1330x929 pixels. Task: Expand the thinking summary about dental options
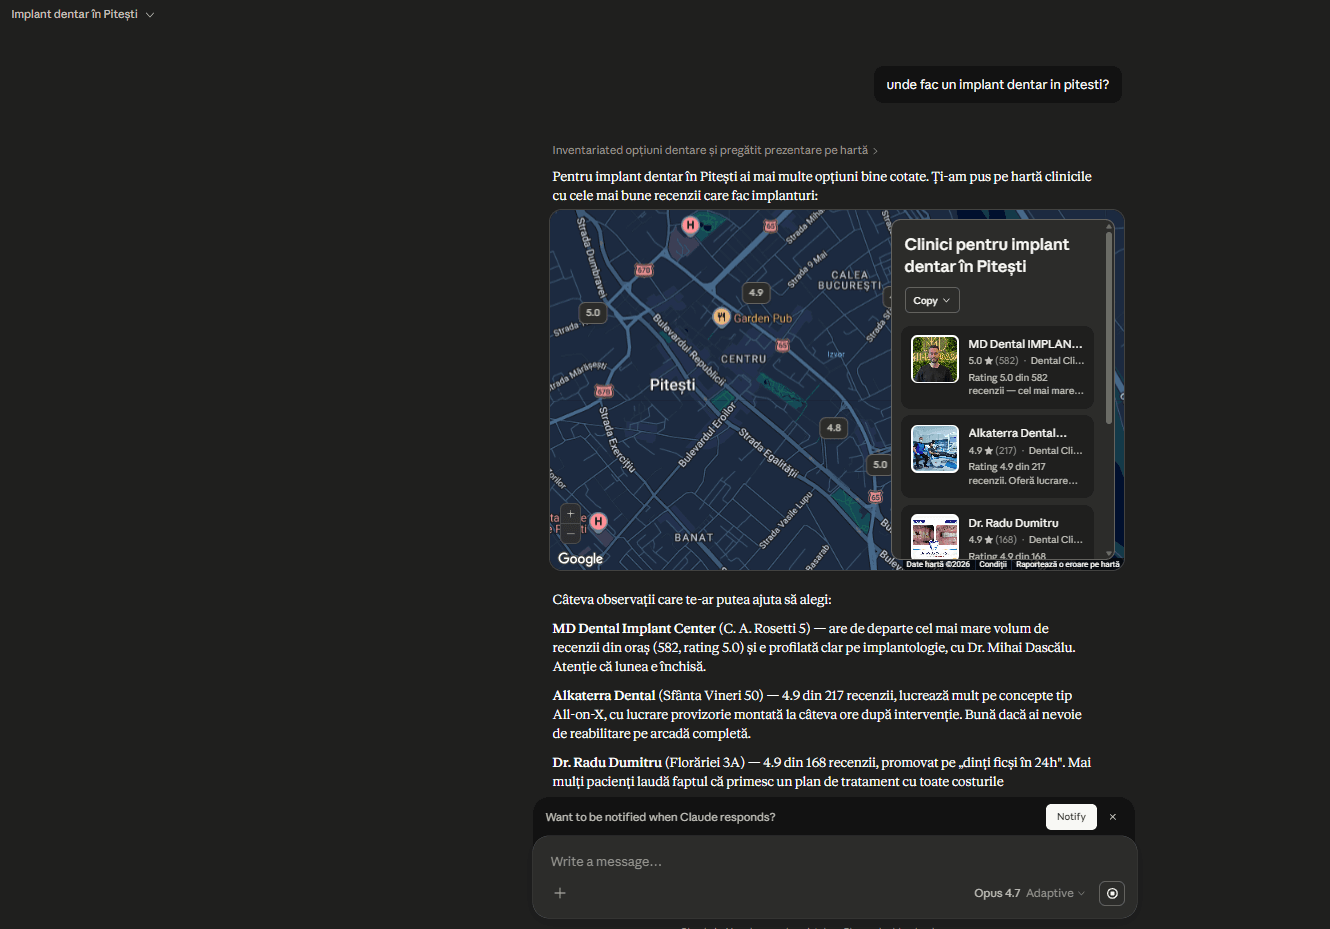715,151
